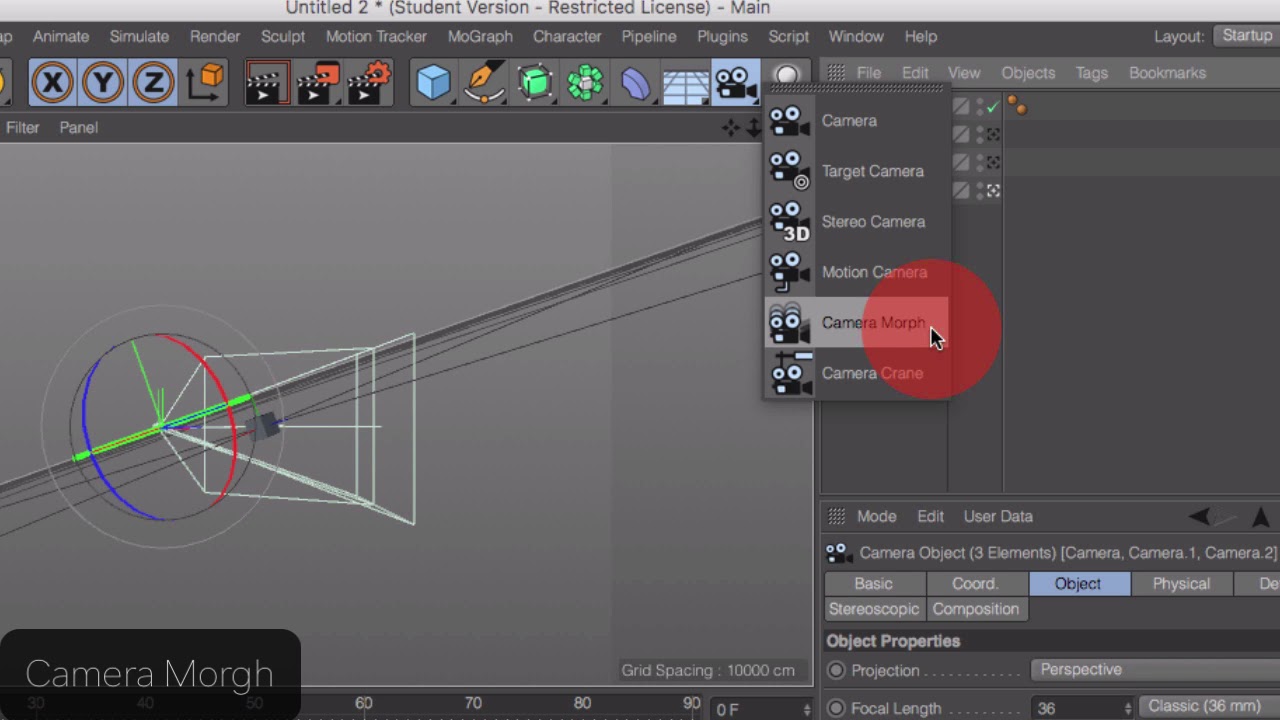Screen dimensions: 1280x720
Task: Open the Render menu
Action: pyautogui.click(x=215, y=36)
